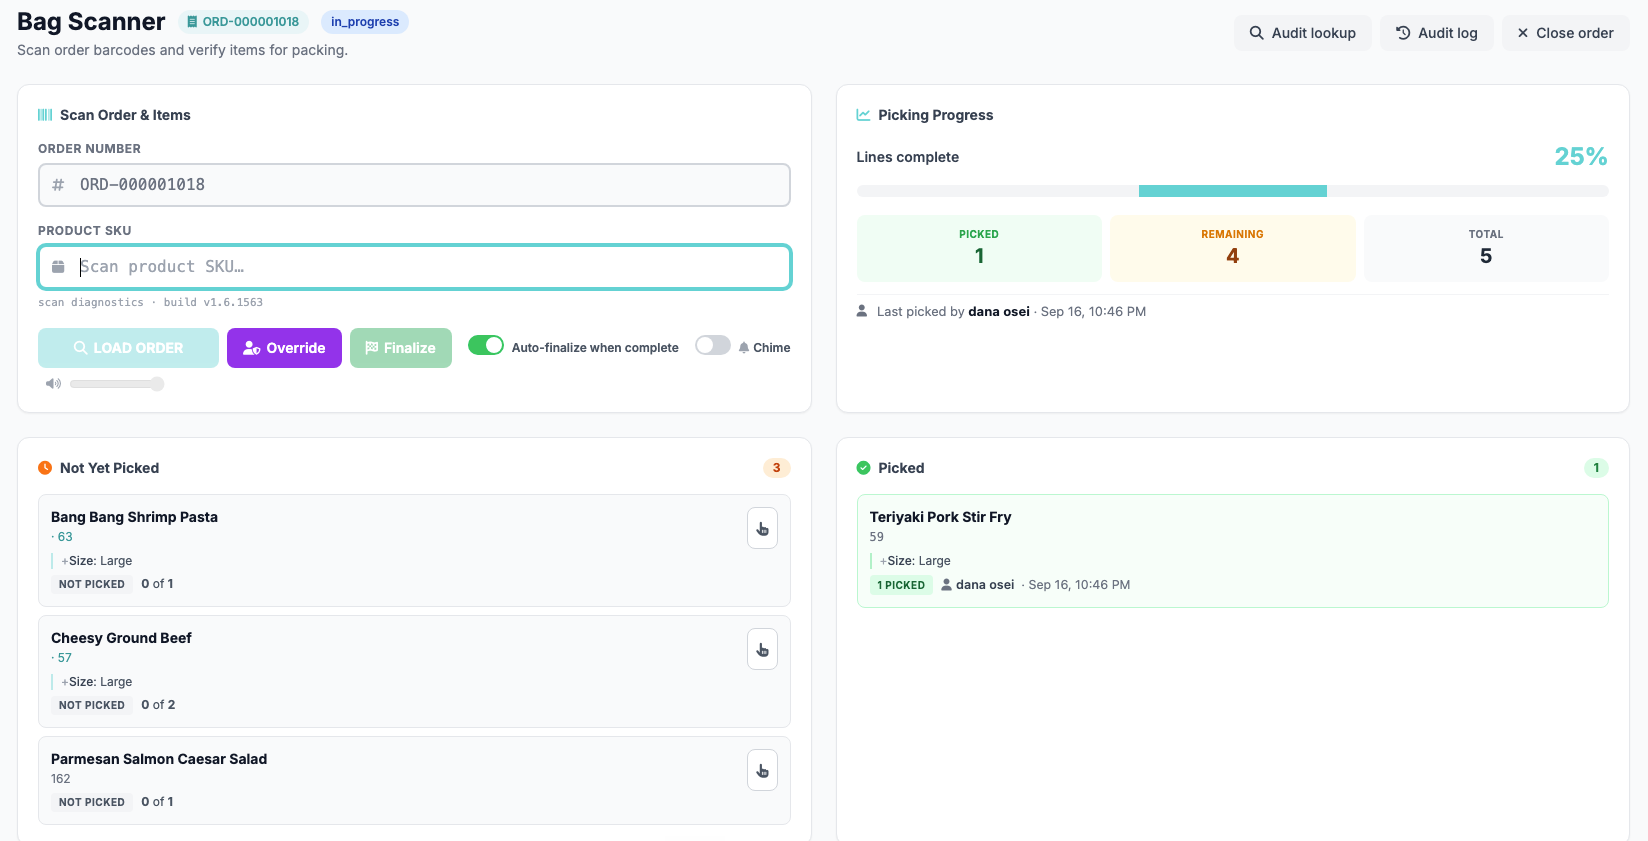This screenshot has height=841, width=1648.
Task: Click the bell icon next to Chime
Action: [744, 348]
